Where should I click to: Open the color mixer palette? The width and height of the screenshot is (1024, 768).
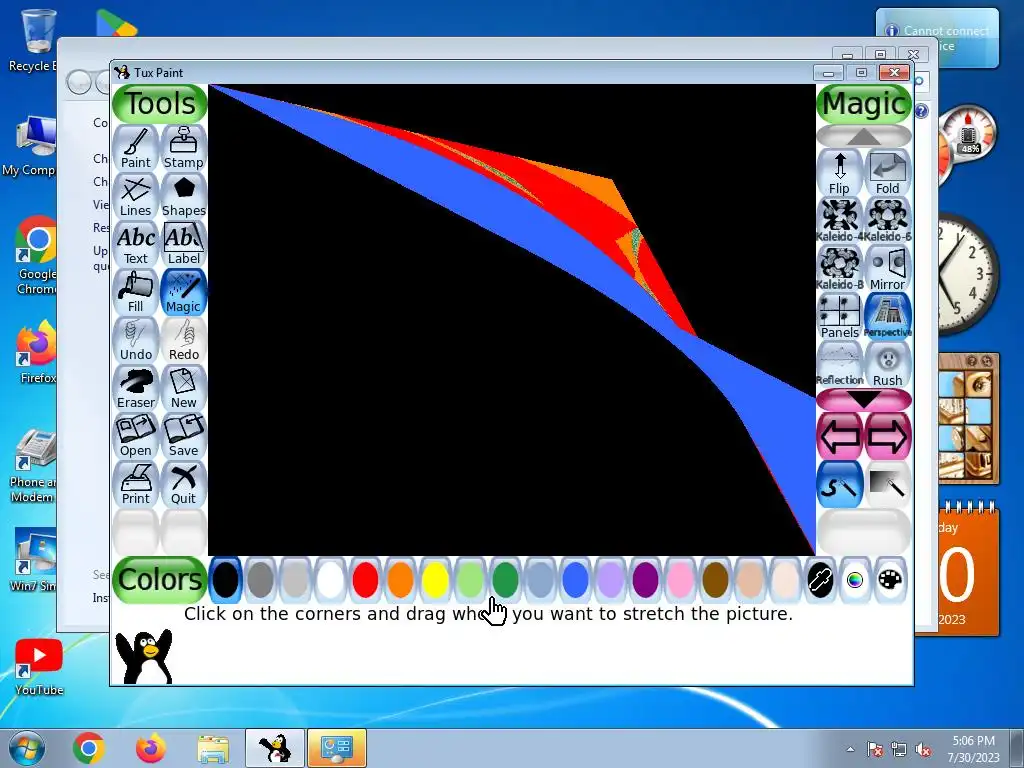890,580
